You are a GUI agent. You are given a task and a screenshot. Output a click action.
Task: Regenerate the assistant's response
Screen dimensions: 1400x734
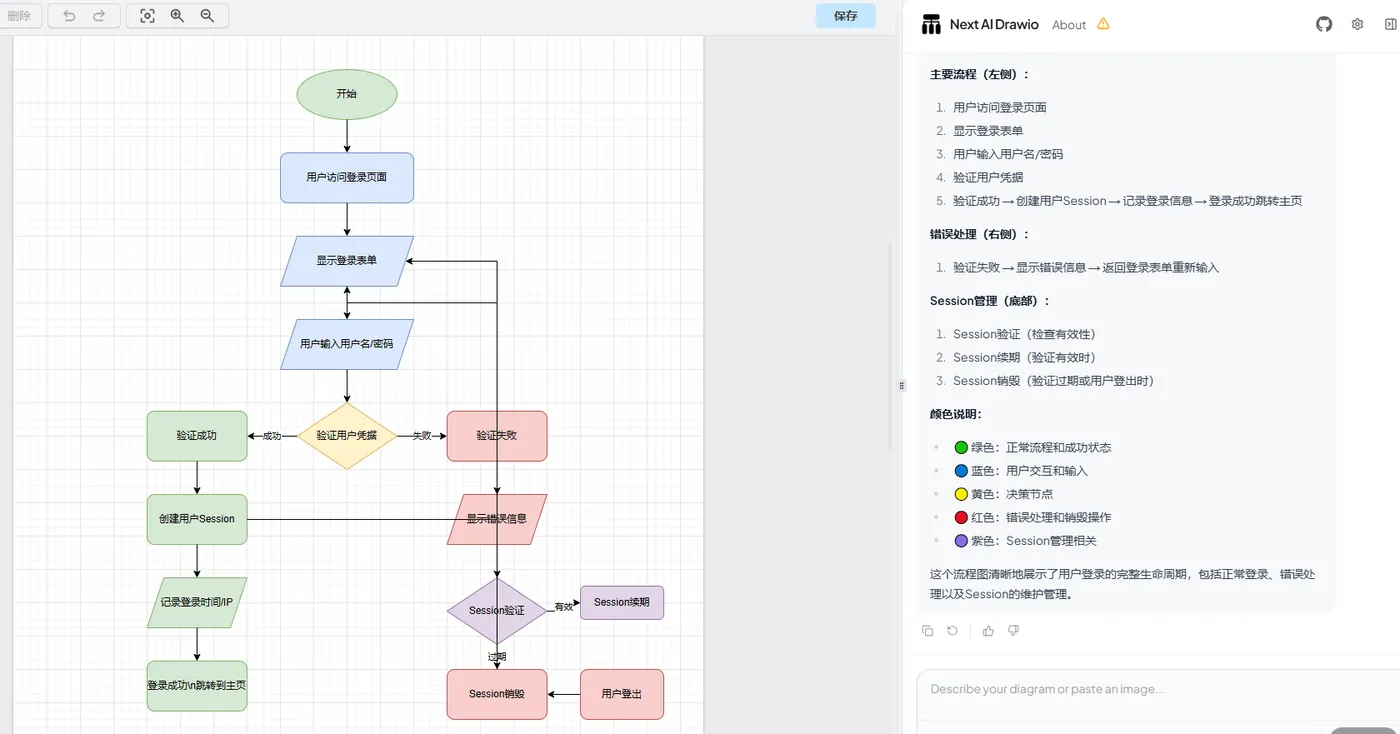pyautogui.click(x=952, y=631)
